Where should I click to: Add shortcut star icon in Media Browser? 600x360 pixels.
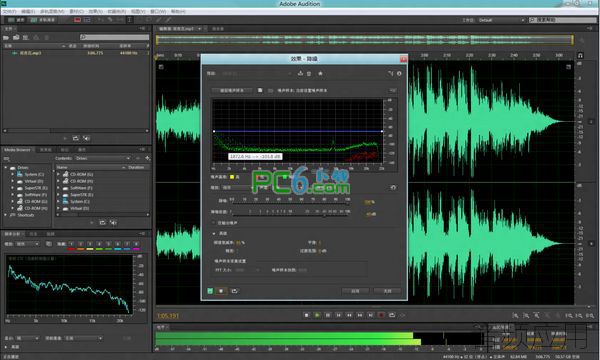pos(148,158)
